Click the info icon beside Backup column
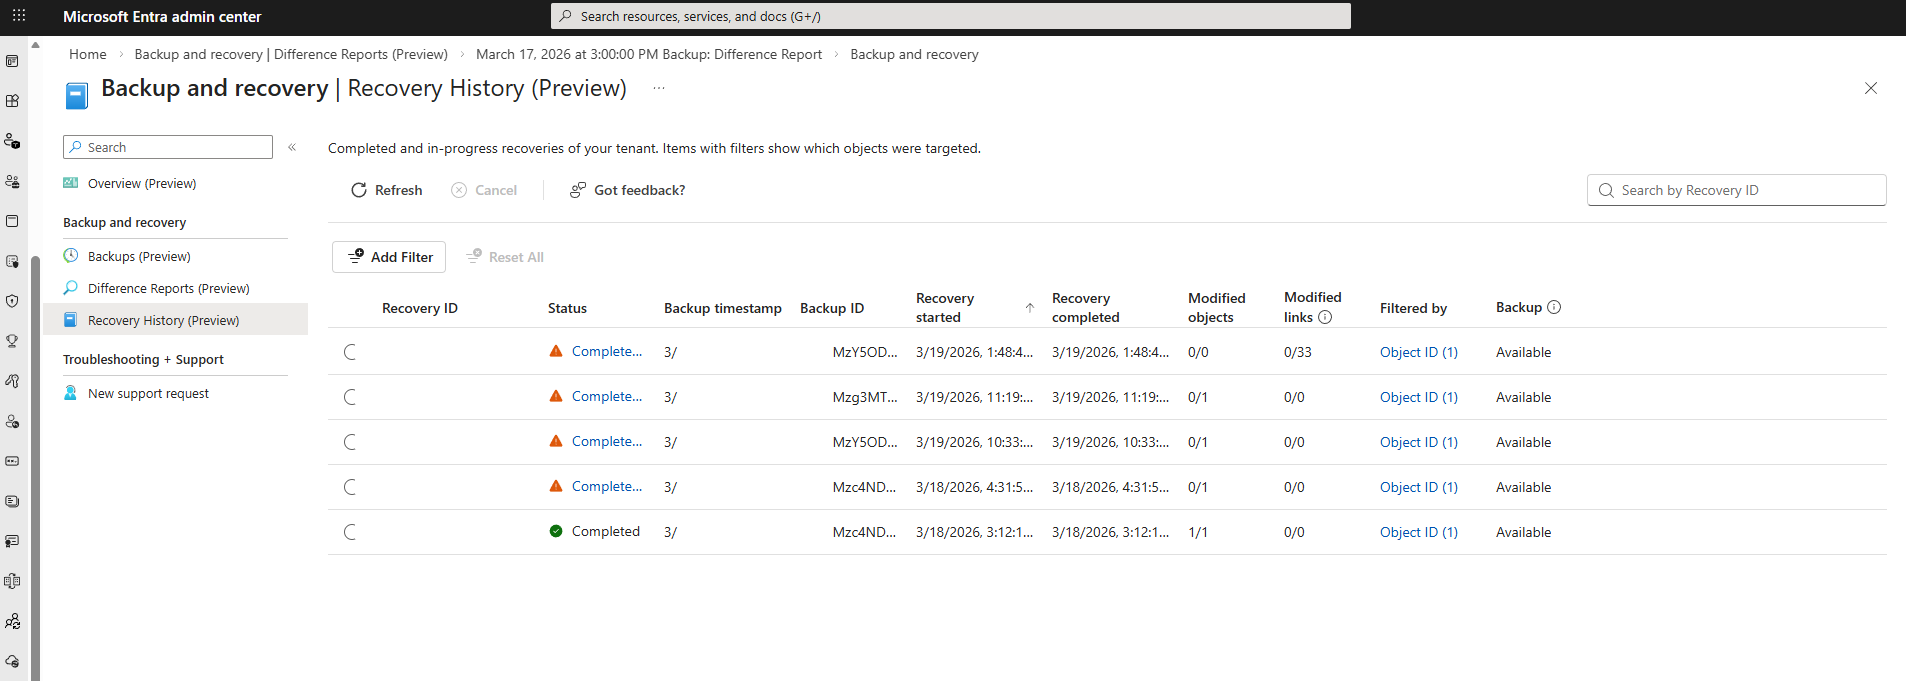 point(1554,307)
